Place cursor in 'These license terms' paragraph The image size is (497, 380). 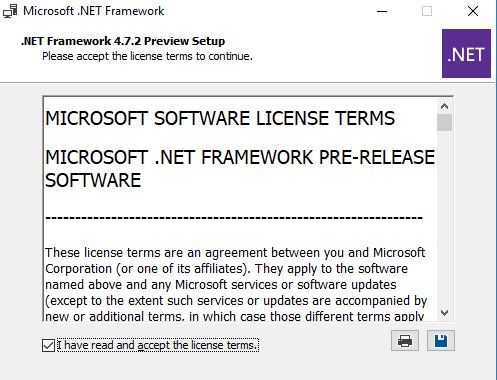pos(235,284)
